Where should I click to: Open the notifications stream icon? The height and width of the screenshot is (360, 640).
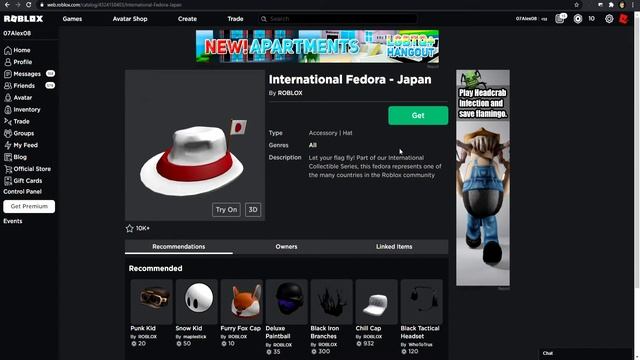pos(560,19)
